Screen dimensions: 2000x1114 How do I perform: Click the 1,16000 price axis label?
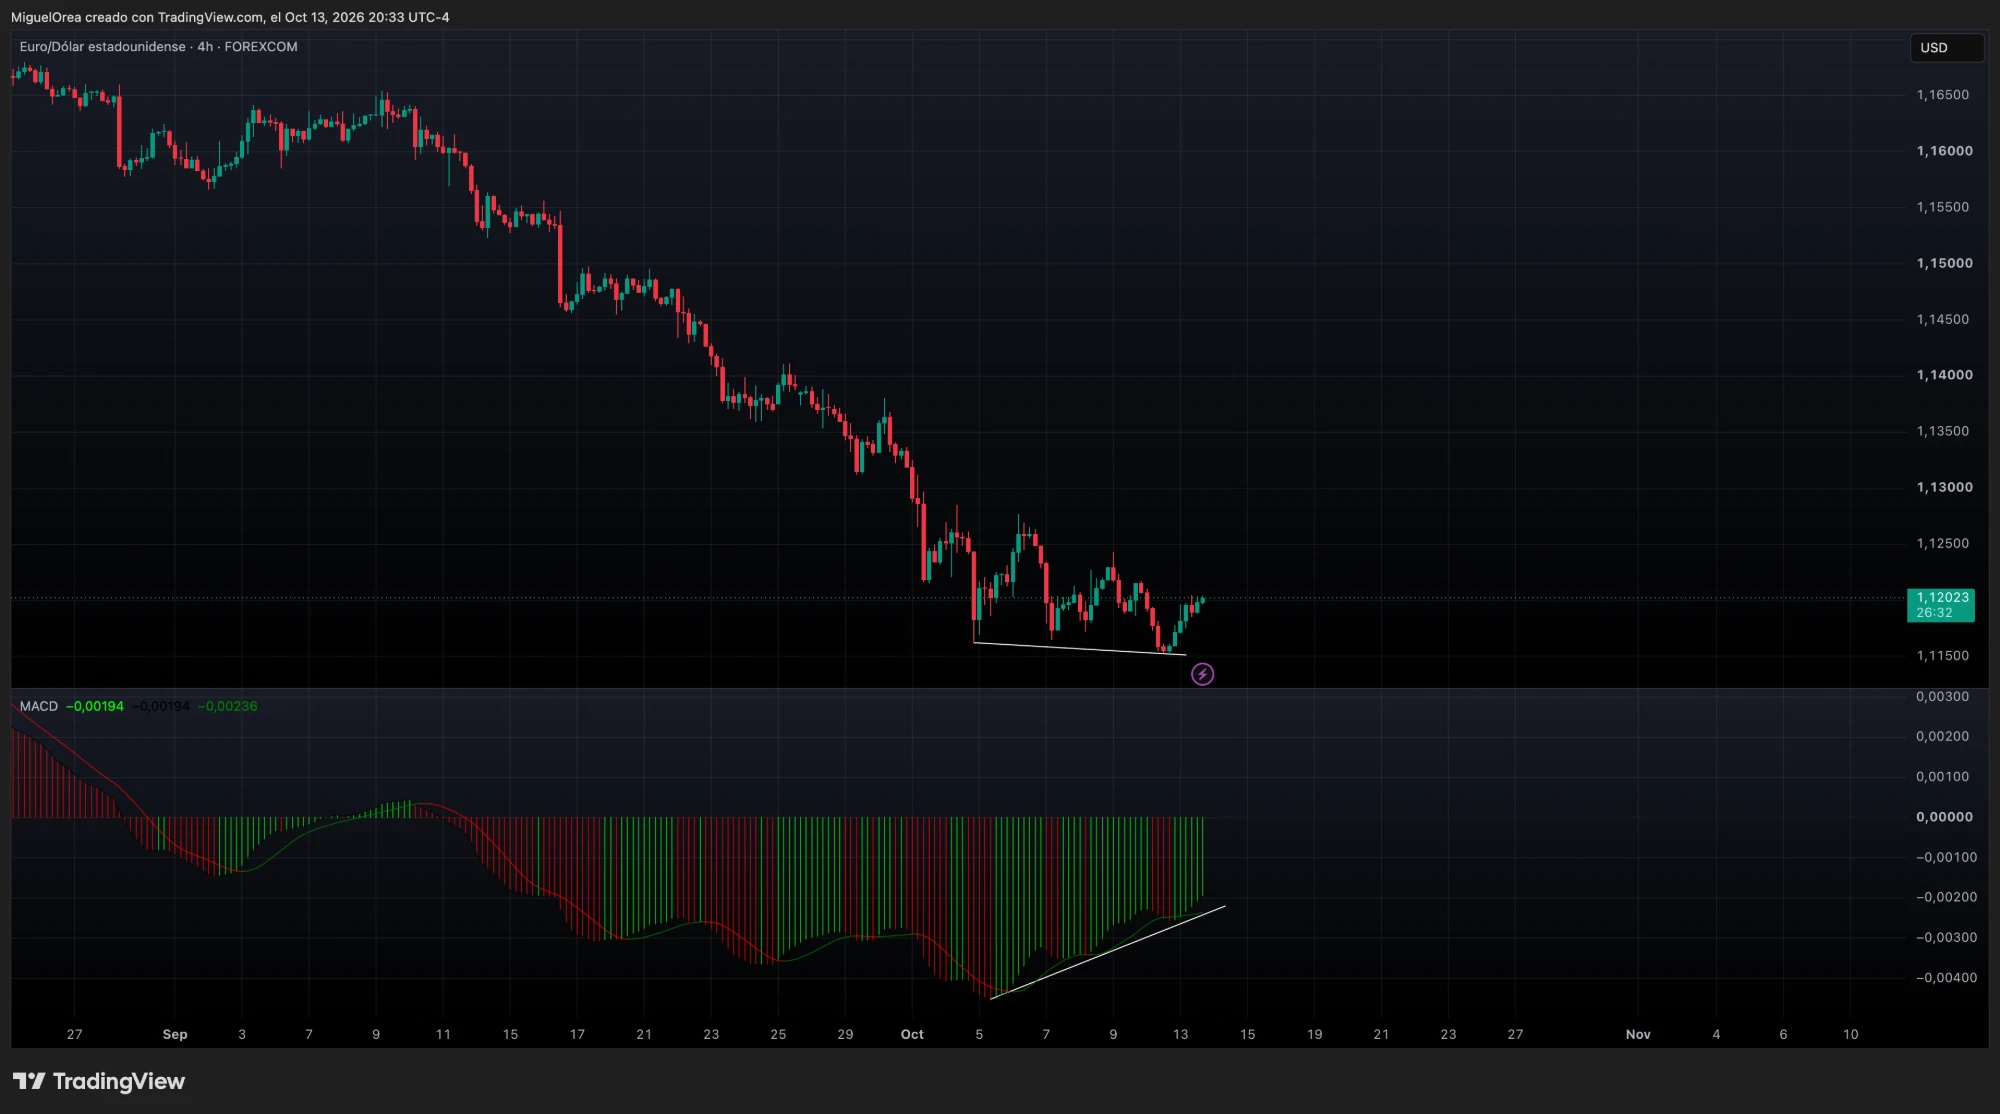point(1944,151)
